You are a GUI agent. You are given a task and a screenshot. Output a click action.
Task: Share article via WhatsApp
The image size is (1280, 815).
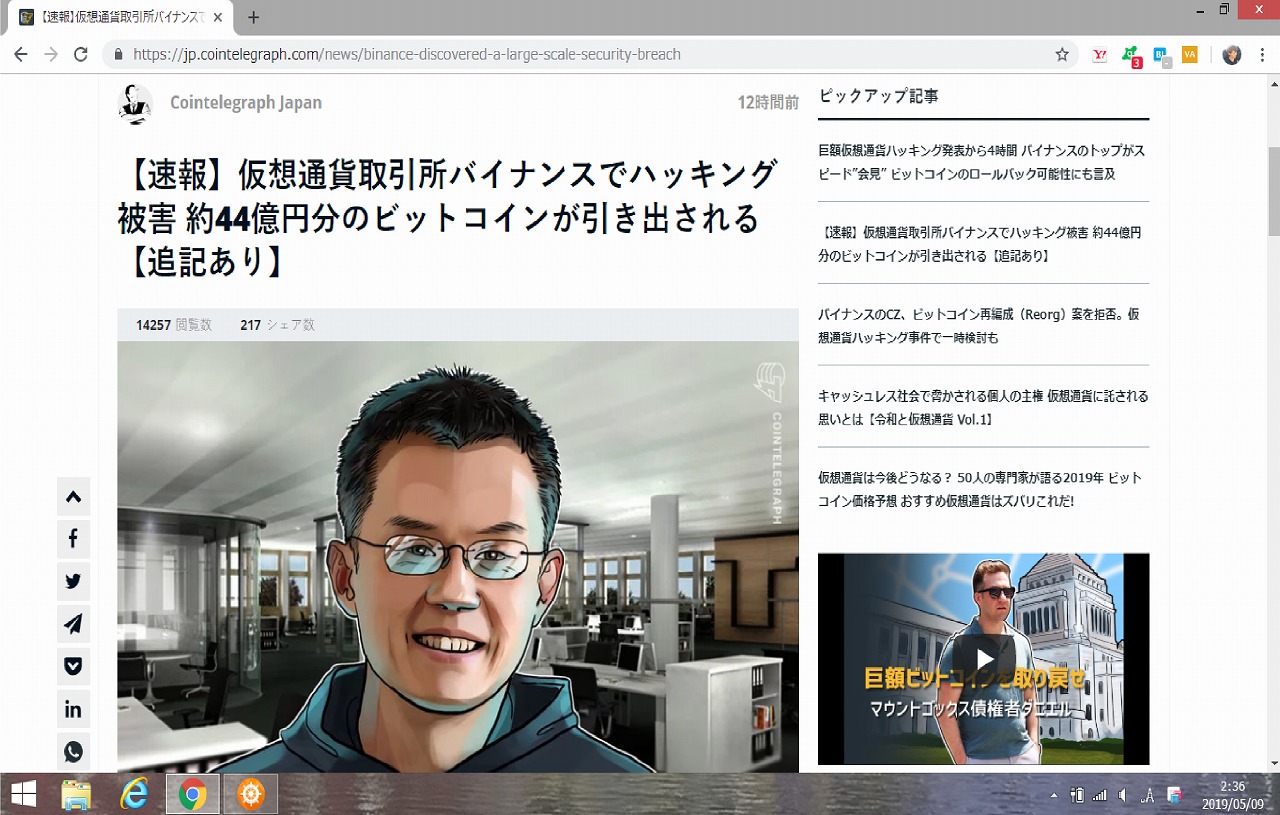click(x=73, y=751)
